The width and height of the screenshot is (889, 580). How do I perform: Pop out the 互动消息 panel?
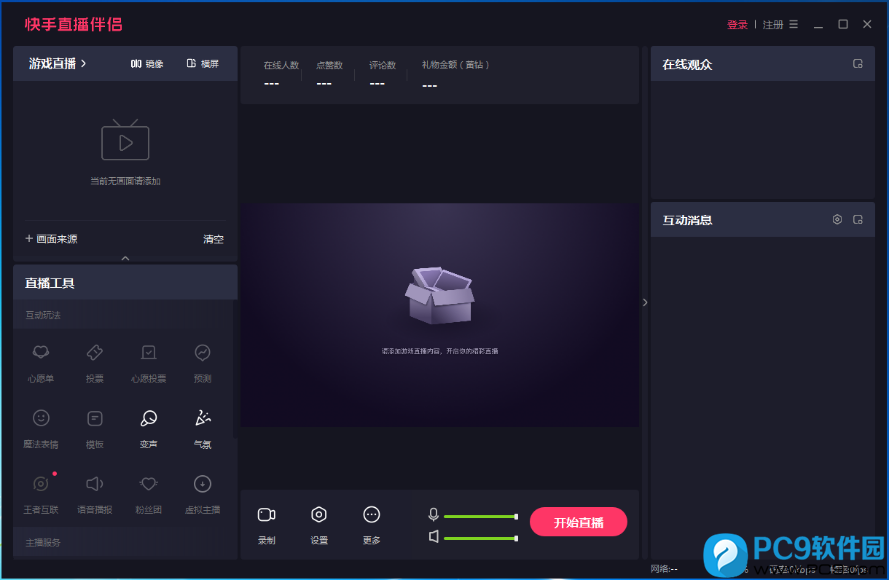[x=858, y=219]
